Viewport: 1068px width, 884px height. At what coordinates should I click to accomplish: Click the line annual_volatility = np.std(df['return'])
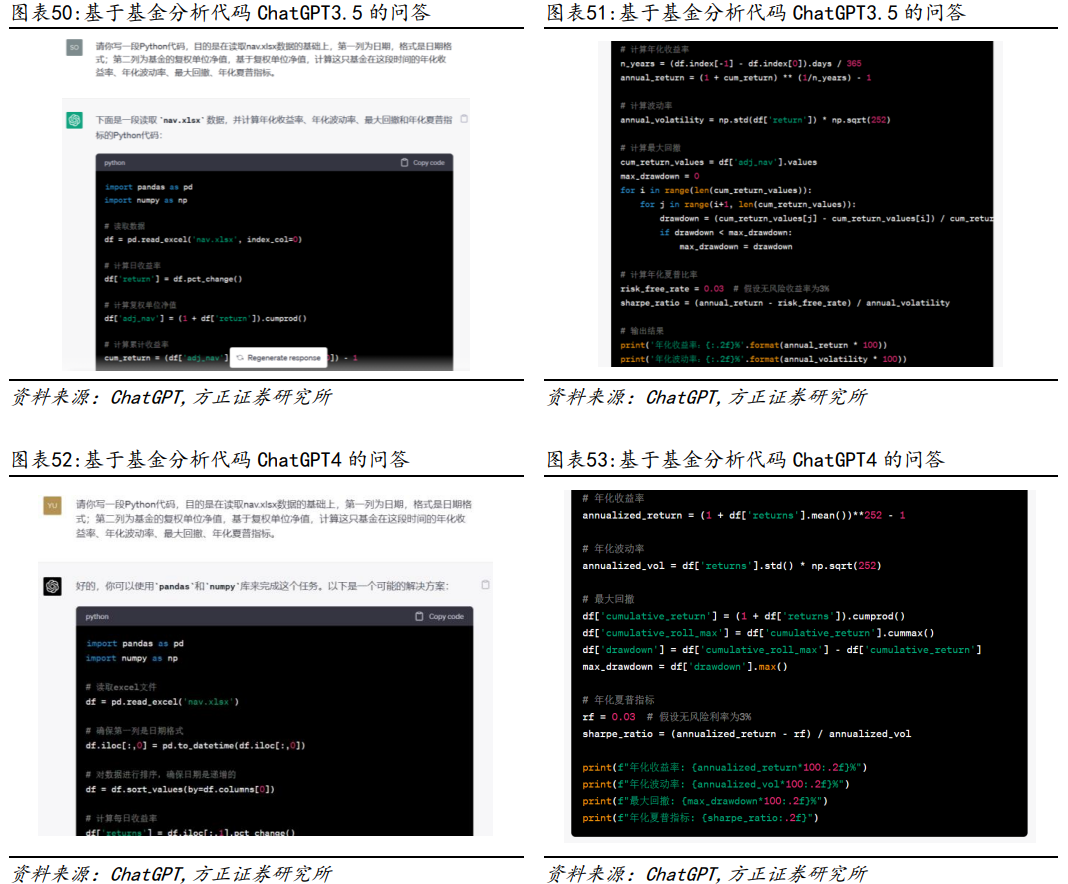(x=755, y=120)
